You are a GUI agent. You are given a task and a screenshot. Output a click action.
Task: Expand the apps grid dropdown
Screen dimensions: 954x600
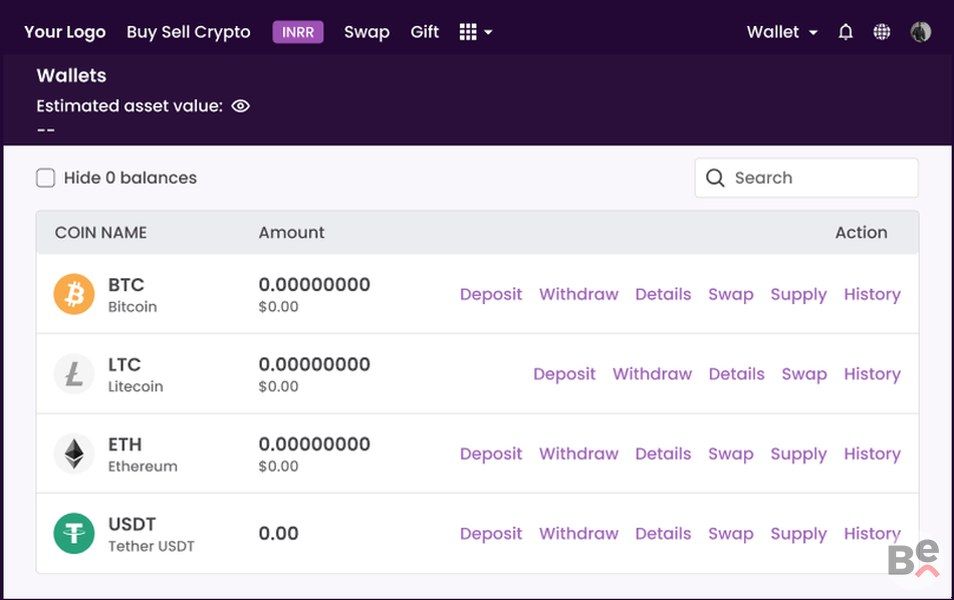[x=475, y=32]
